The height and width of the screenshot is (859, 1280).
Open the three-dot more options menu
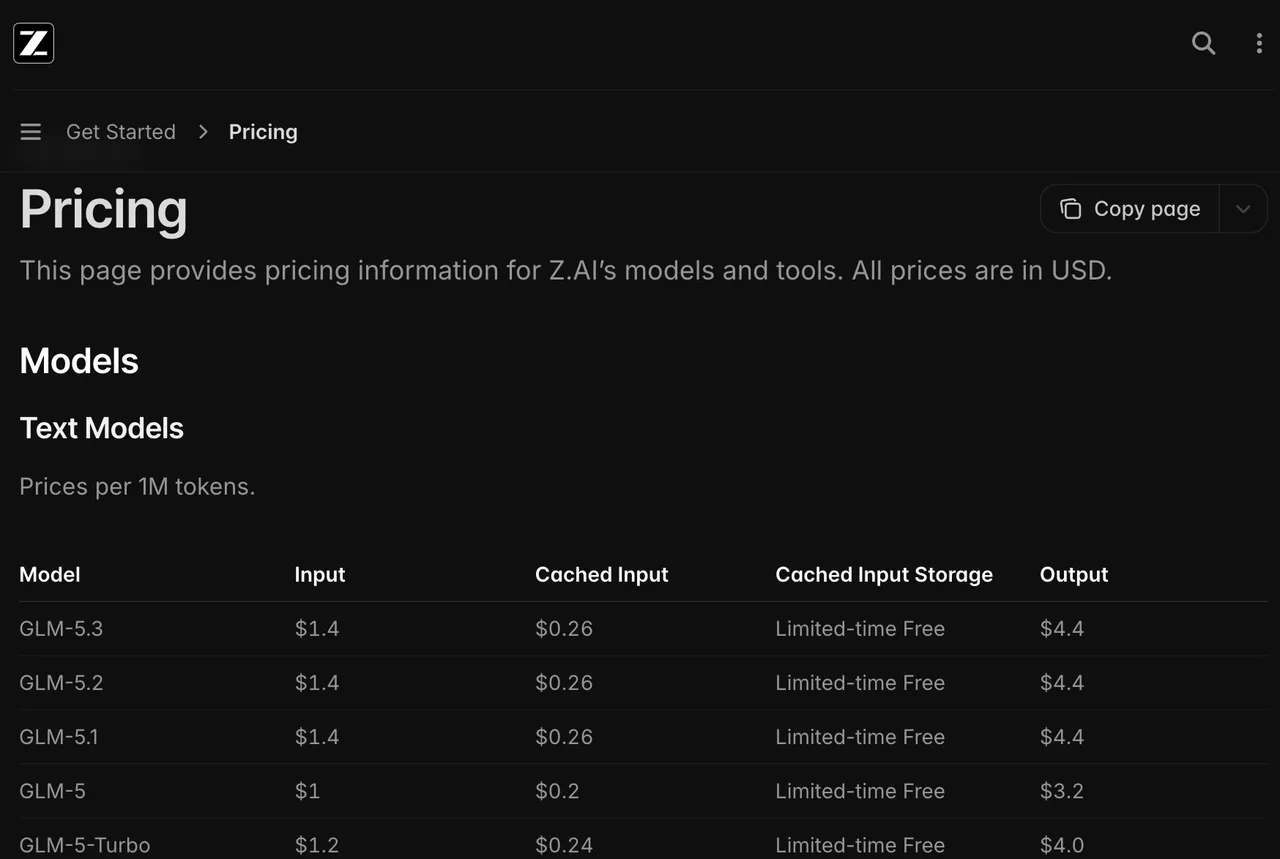tap(1259, 43)
